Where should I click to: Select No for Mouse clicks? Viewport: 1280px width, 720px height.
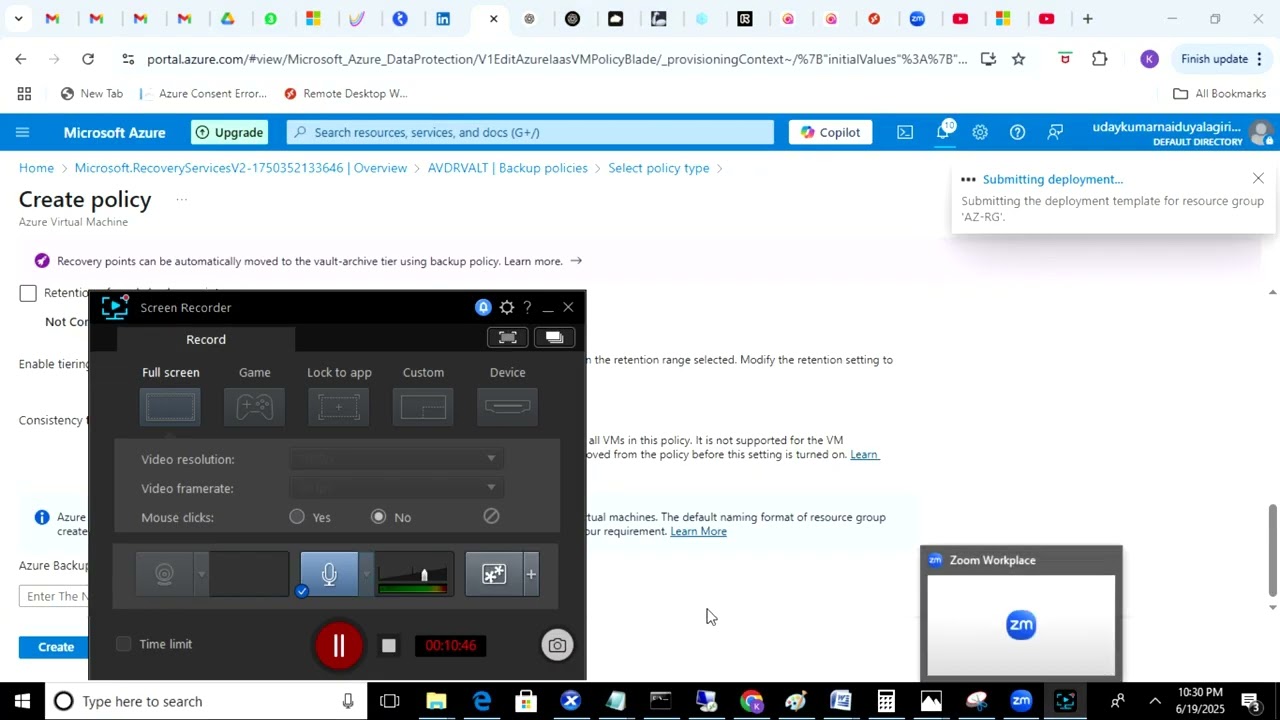click(378, 517)
